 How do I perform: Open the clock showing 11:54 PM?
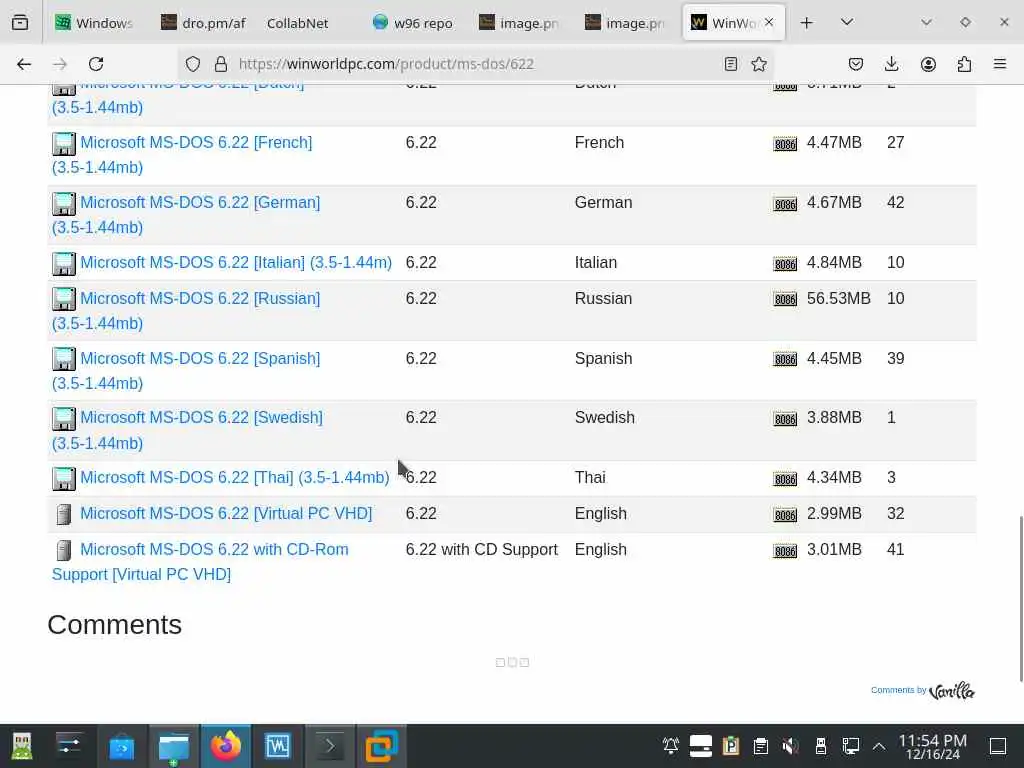click(x=933, y=746)
